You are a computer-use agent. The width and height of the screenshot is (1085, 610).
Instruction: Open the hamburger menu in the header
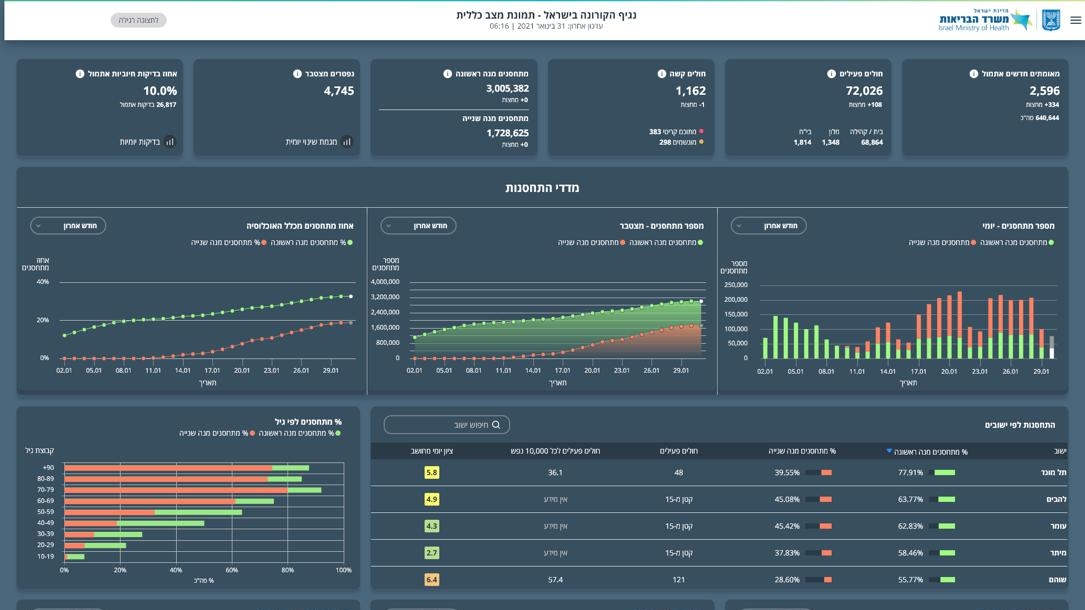1075,20
